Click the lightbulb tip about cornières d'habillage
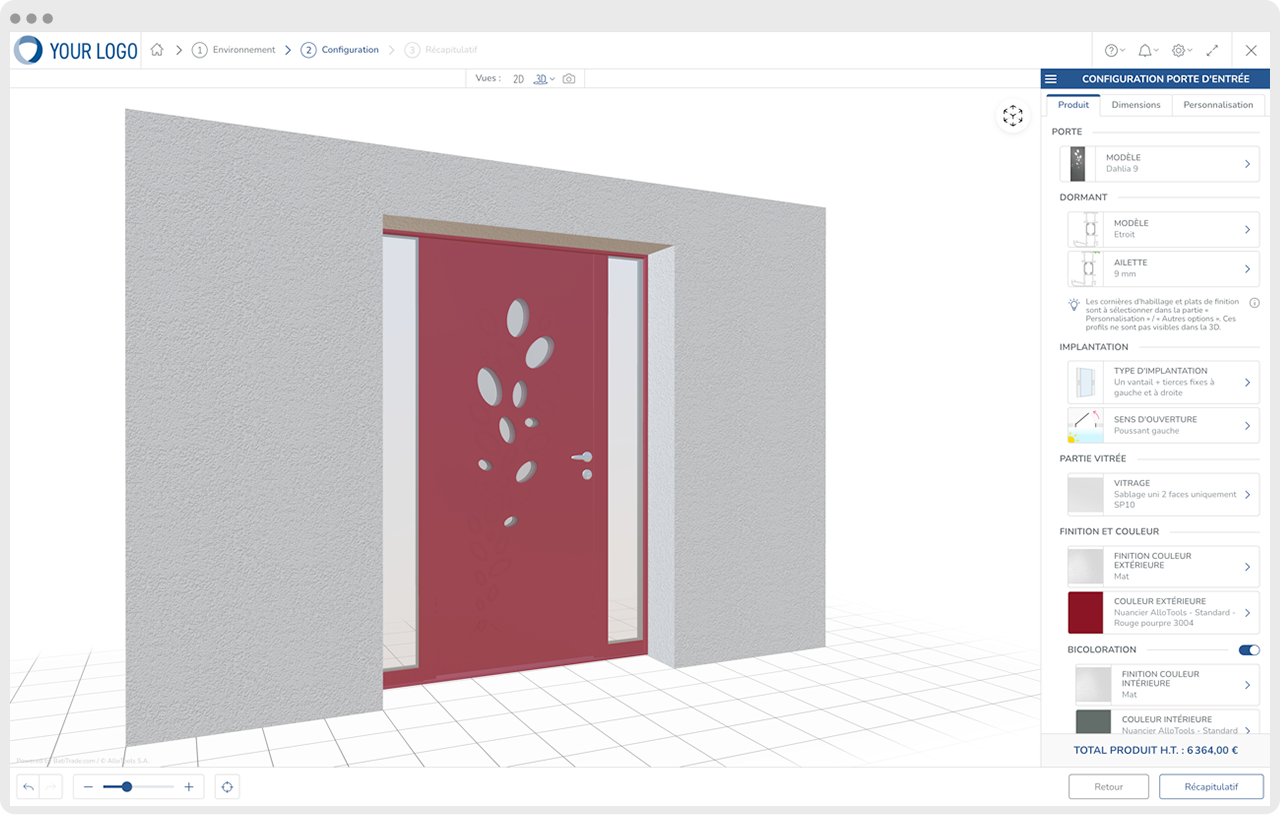This screenshot has height=815, width=1280. coord(1153,313)
